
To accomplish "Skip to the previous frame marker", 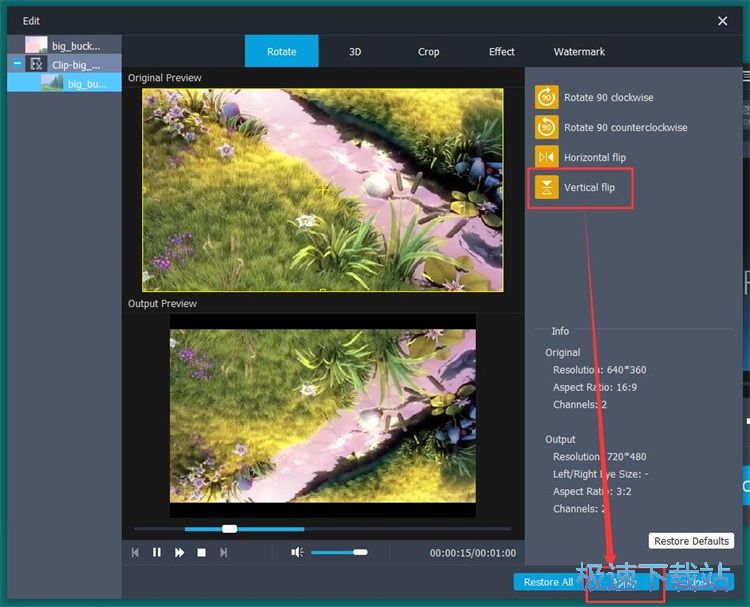I will 135,552.
